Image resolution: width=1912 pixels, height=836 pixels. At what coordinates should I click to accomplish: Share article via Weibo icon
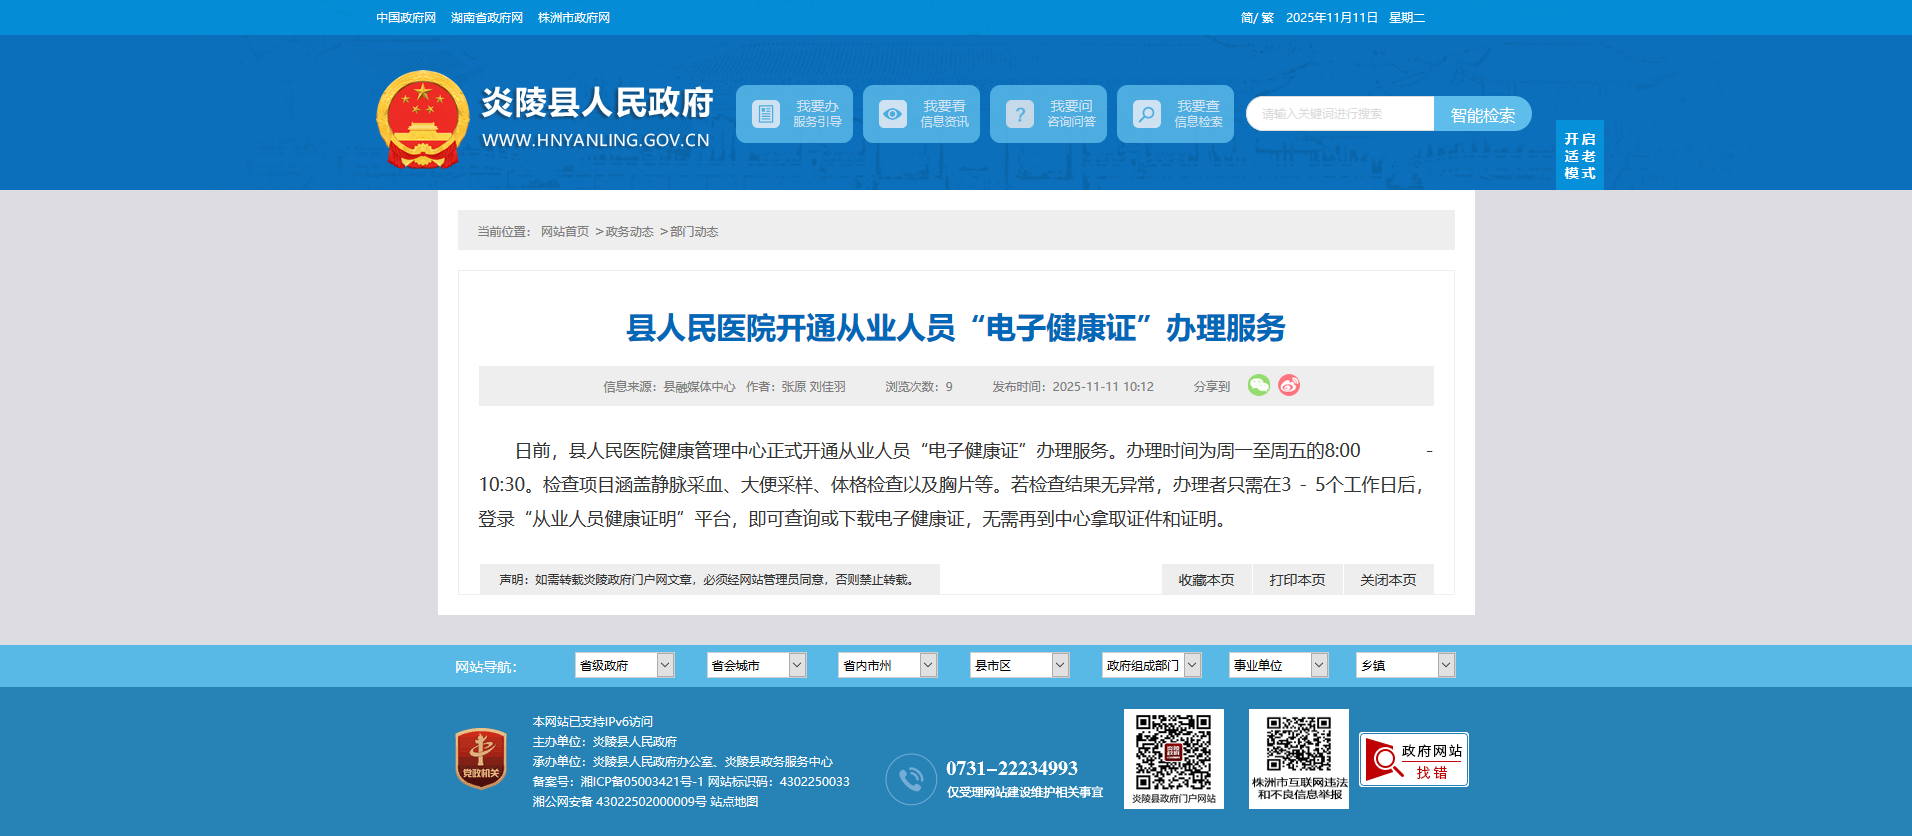1289,385
